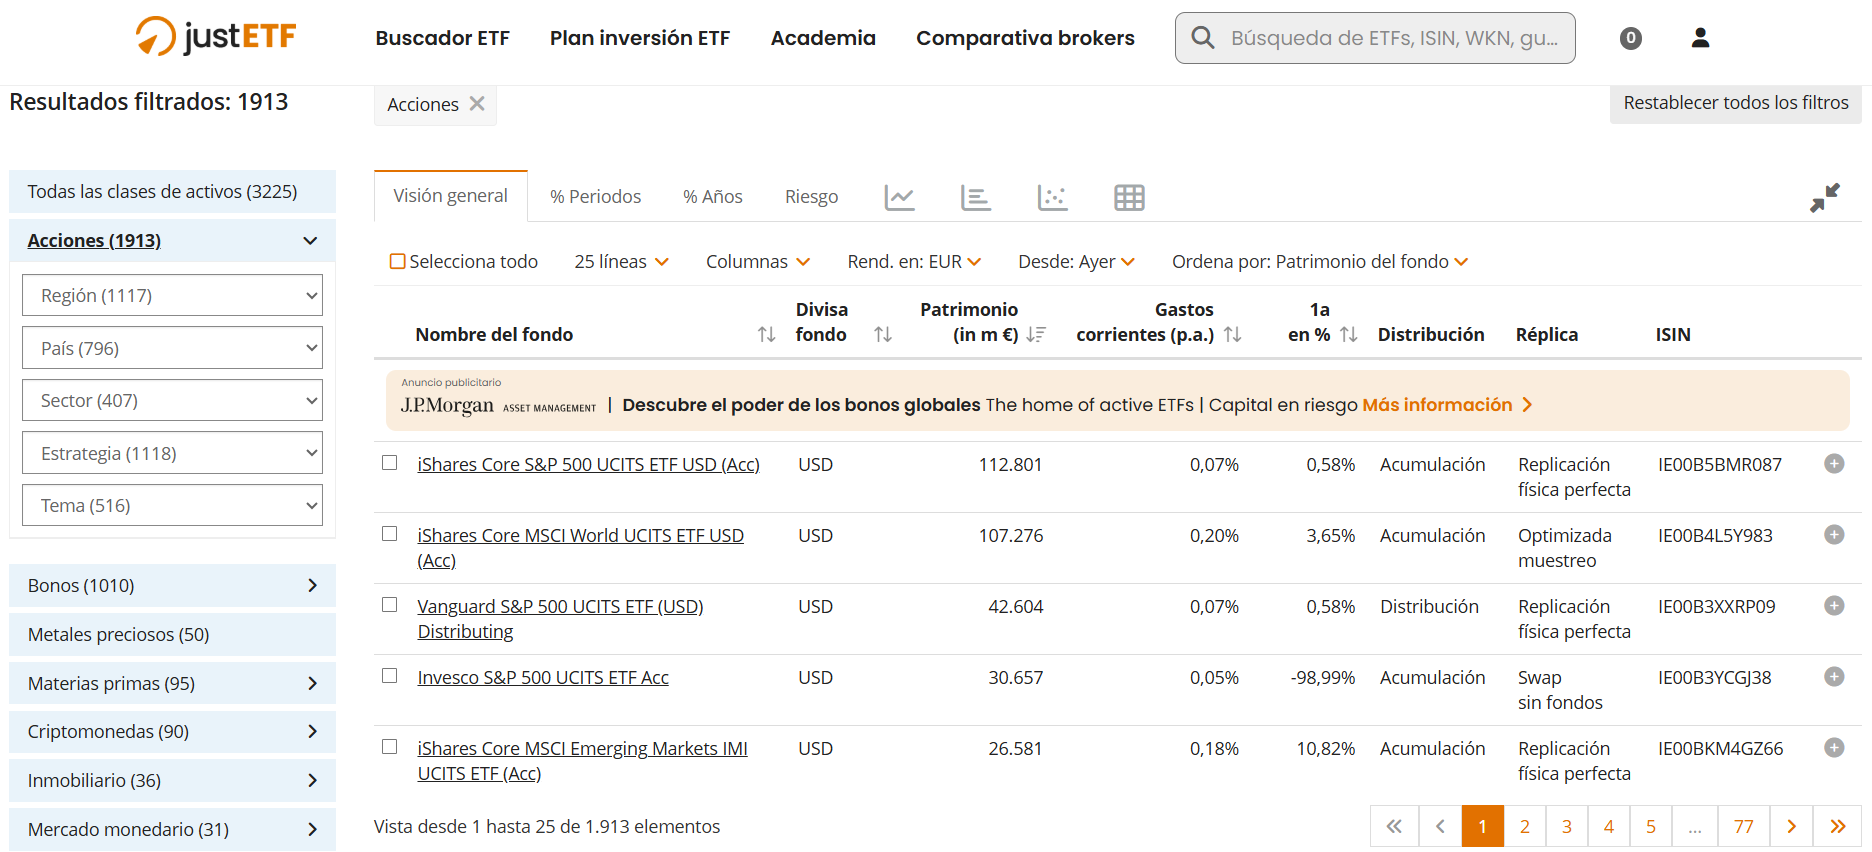1872x852 pixels.
Task: Expand the Bonos asset class
Action: click(x=172, y=586)
